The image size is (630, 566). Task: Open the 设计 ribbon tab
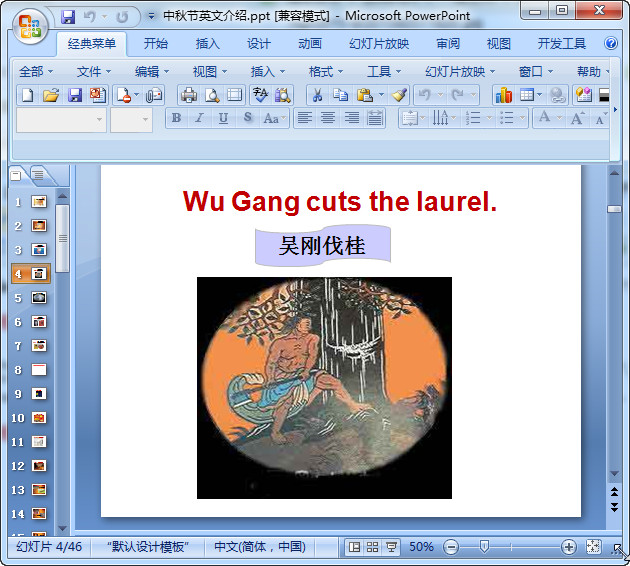point(259,43)
